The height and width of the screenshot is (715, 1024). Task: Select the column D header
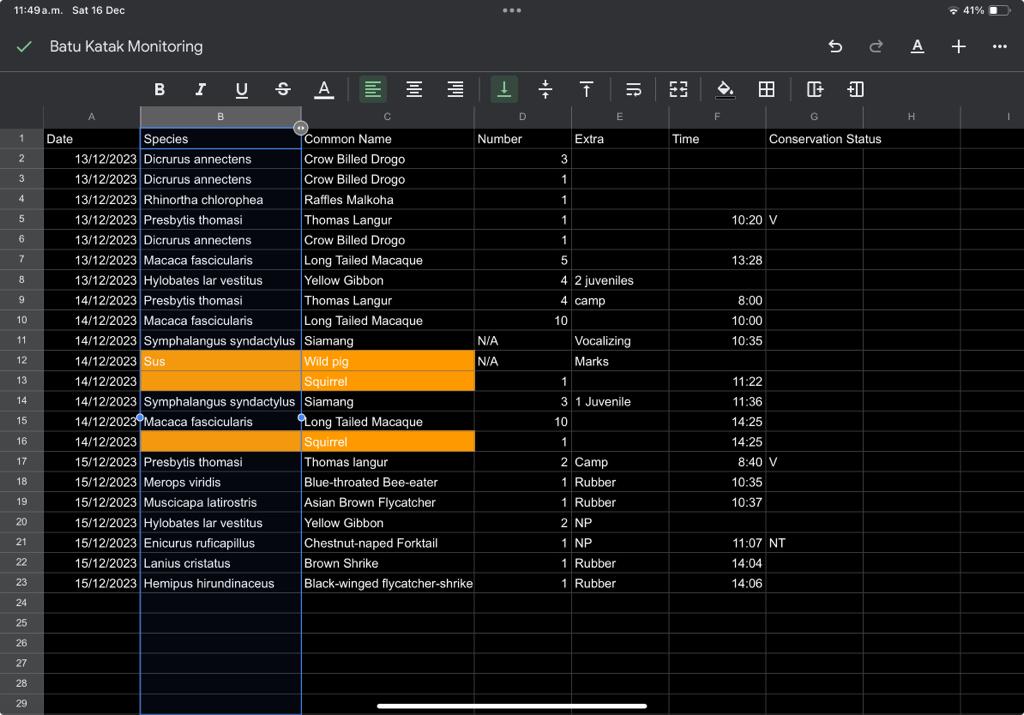[522, 117]
